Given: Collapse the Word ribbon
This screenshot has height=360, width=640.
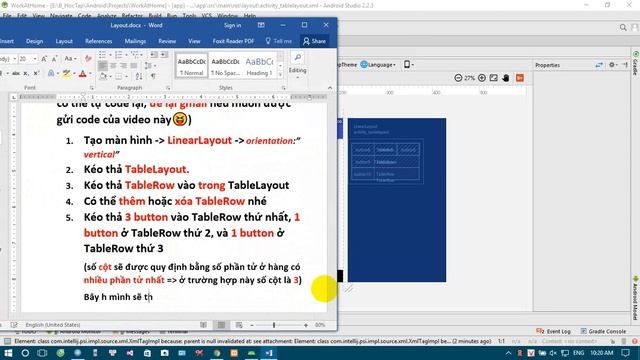Looking at the screenshot, I should 330,88.
